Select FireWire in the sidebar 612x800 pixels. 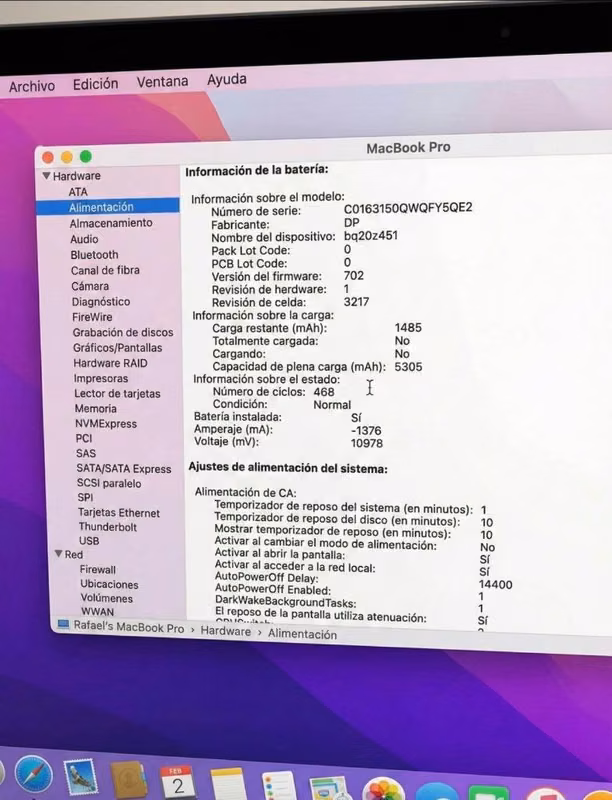pyautogui.click(x=92, y=317)
